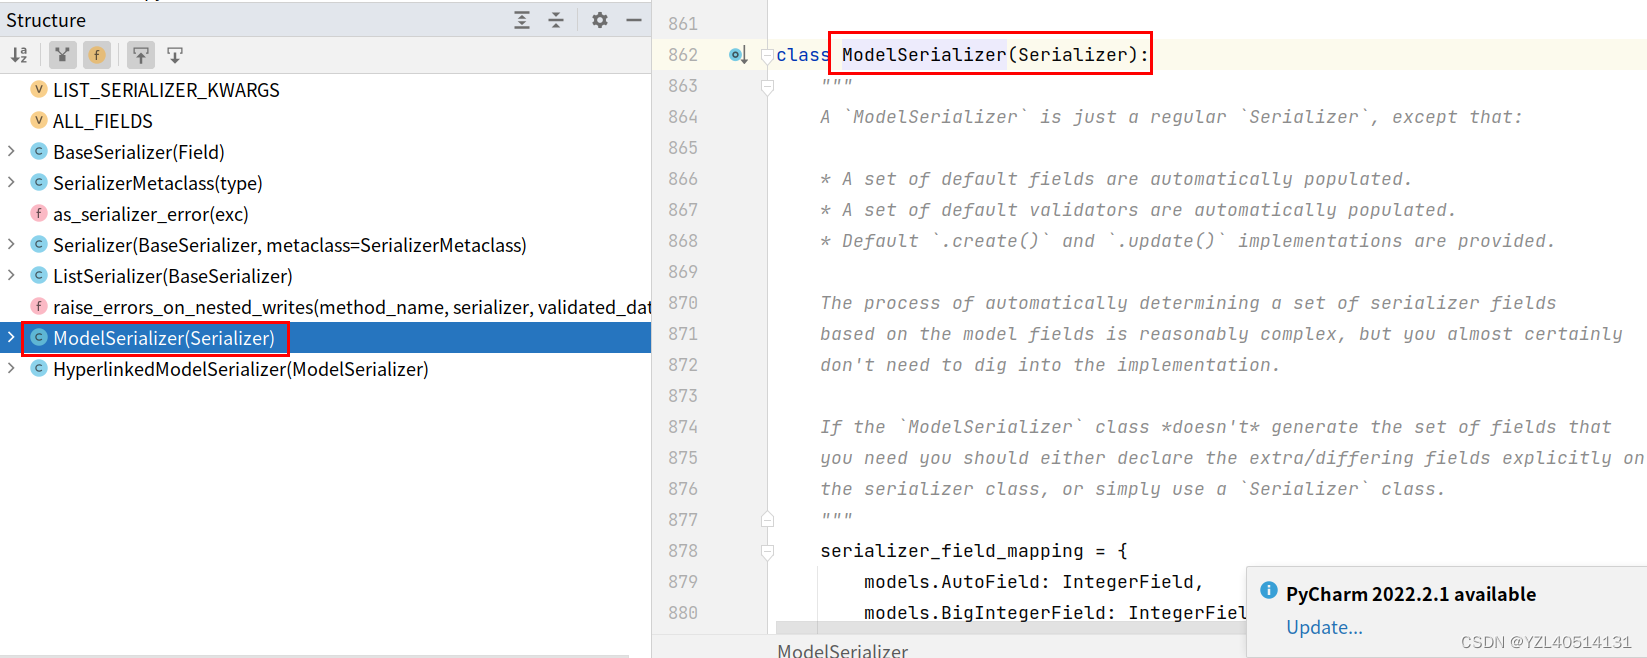Click the class icon beside BaseSerializer(Field)
The width and height of the screenshot is (1647, 658).
pyautogui.click(x=39, y=151)
